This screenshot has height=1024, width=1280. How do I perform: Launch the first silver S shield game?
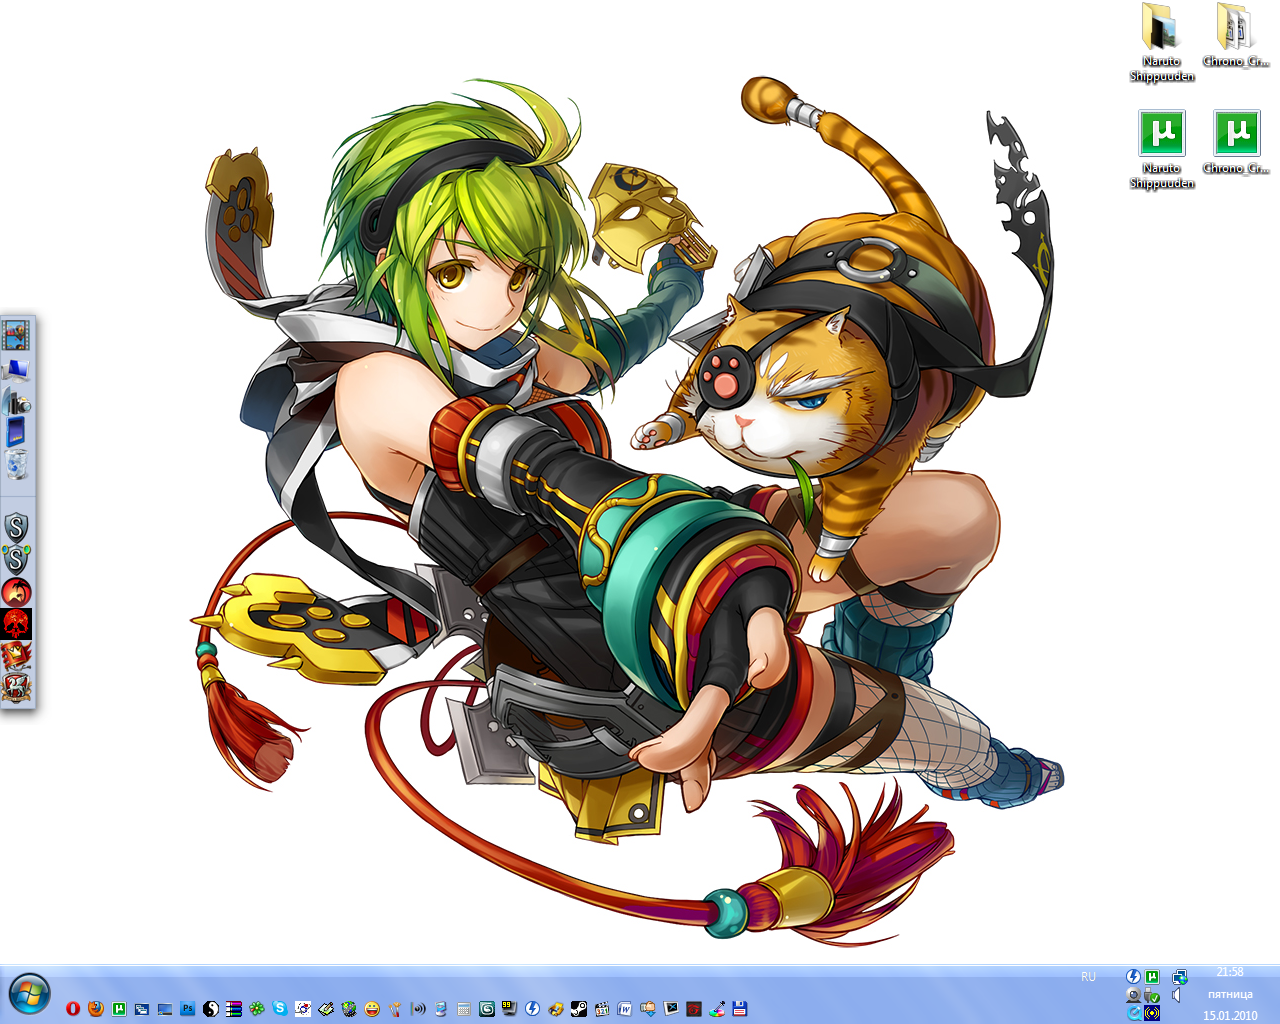click(x=17, y=527)
